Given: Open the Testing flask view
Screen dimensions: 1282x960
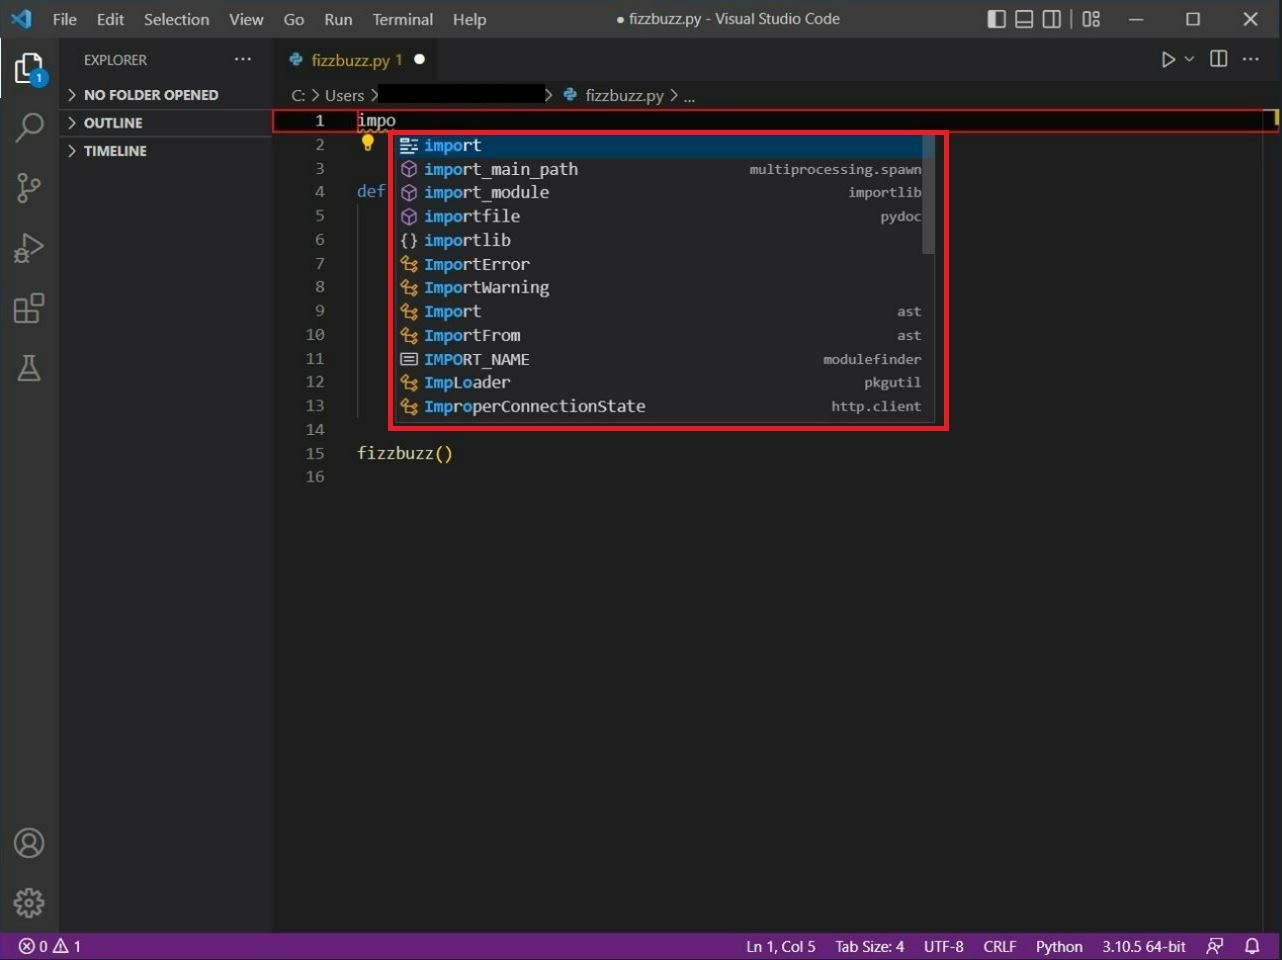Looking at the screenshot, I should tap(29, 368).
